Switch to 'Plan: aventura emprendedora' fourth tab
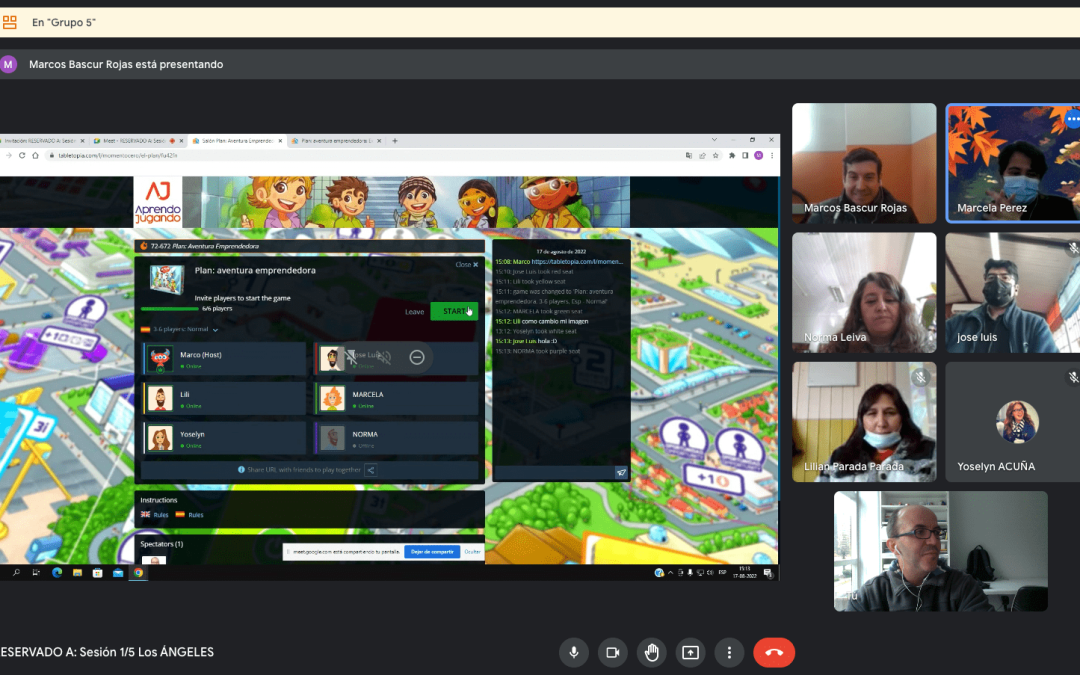 pos(335,141)
